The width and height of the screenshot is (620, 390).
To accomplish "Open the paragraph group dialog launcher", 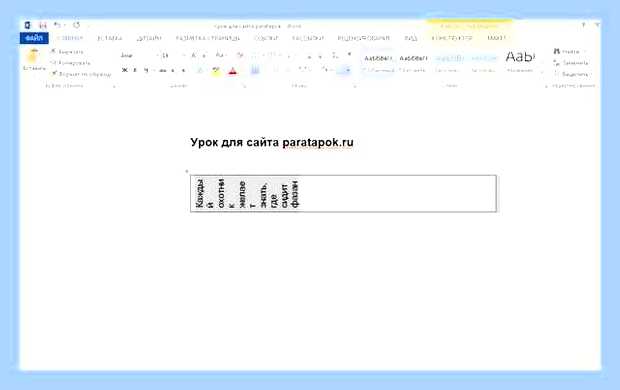I will (x=355, y=86).
